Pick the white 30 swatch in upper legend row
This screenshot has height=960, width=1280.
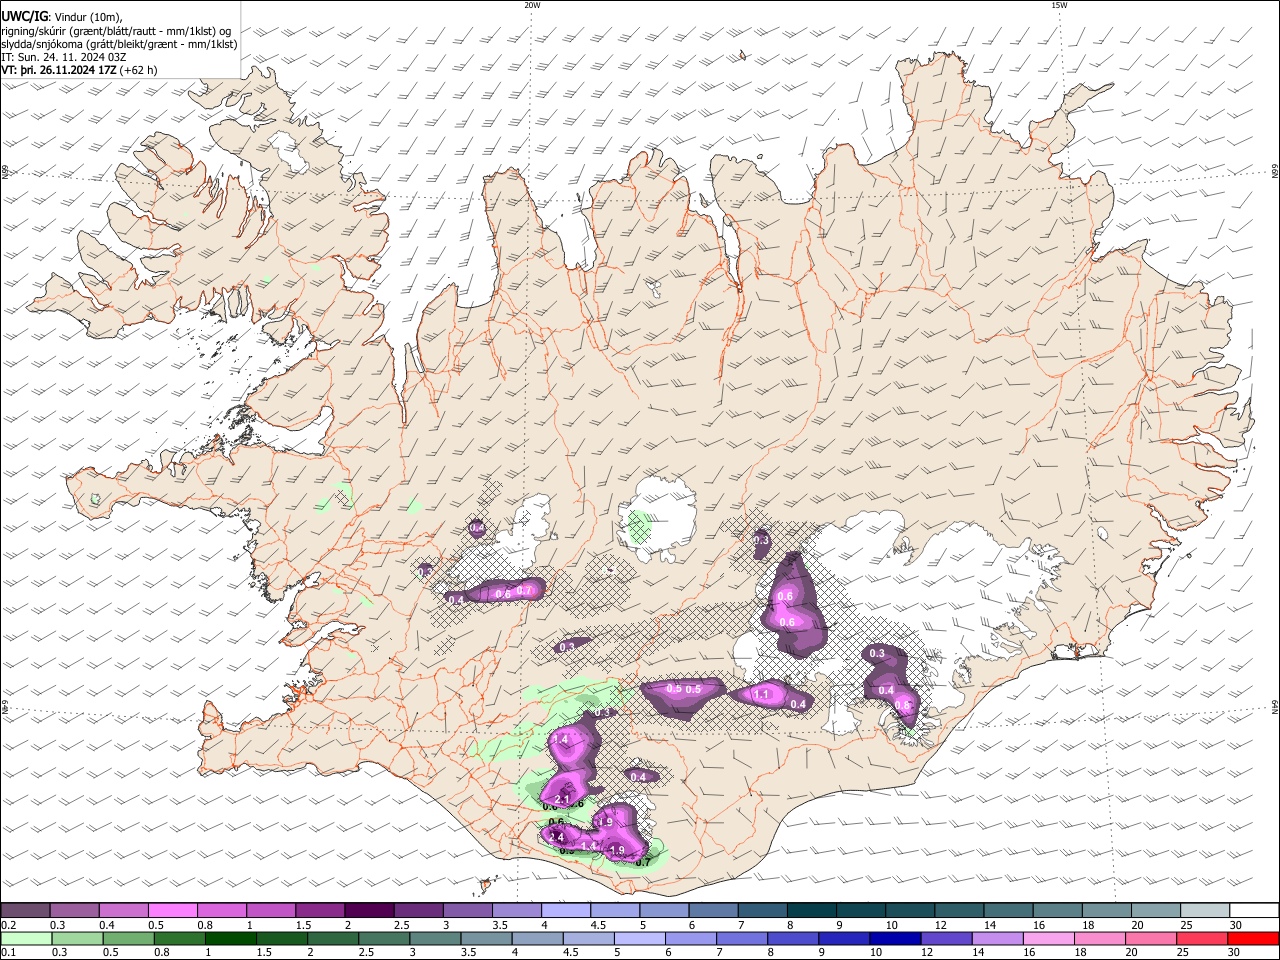point(1253,910)
